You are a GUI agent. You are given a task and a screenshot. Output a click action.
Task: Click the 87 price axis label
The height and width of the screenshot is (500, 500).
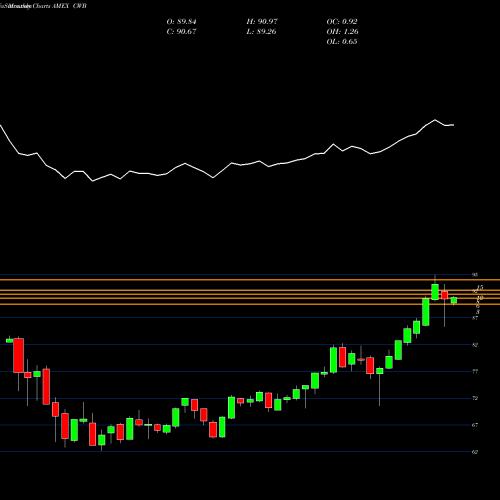[x=475, y=318]
